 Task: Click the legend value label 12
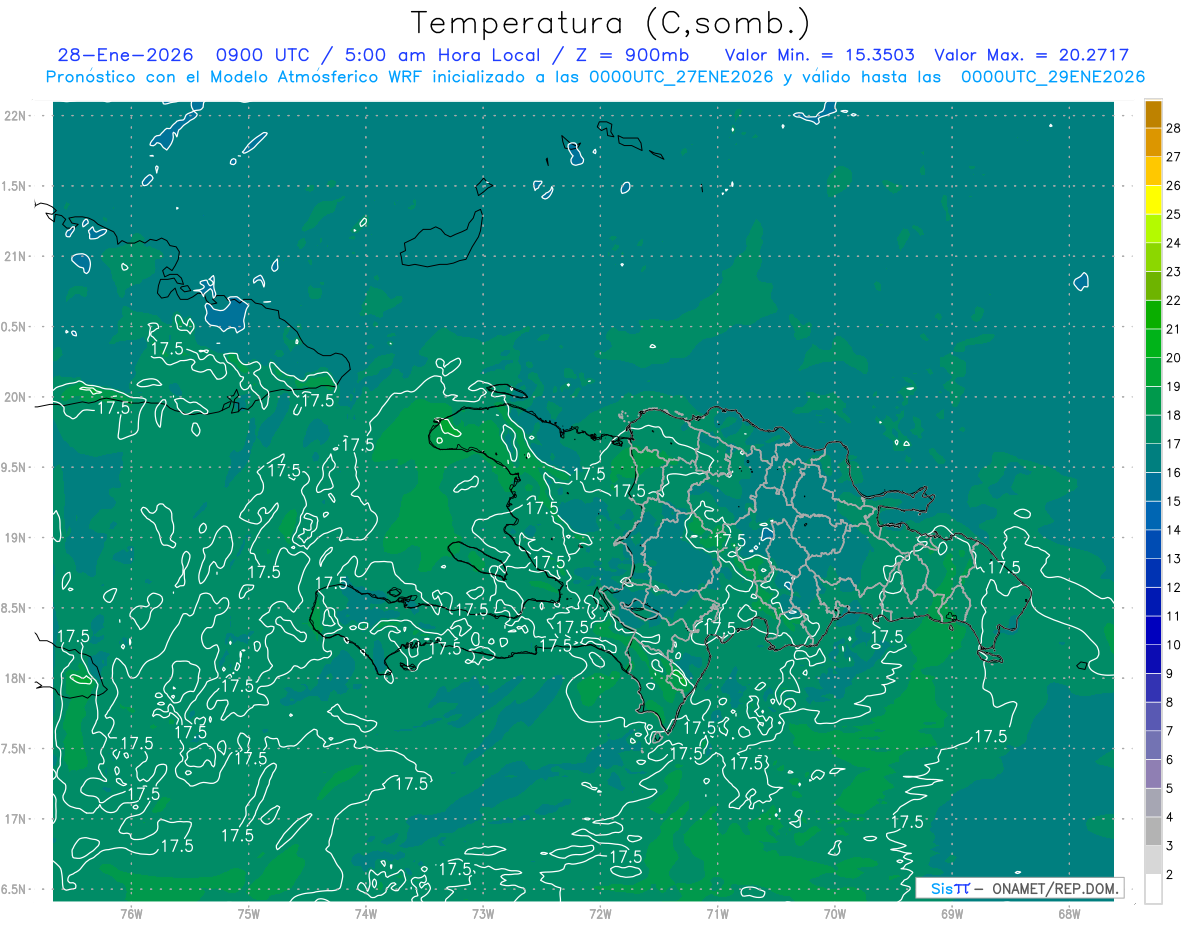point(1174,588)
